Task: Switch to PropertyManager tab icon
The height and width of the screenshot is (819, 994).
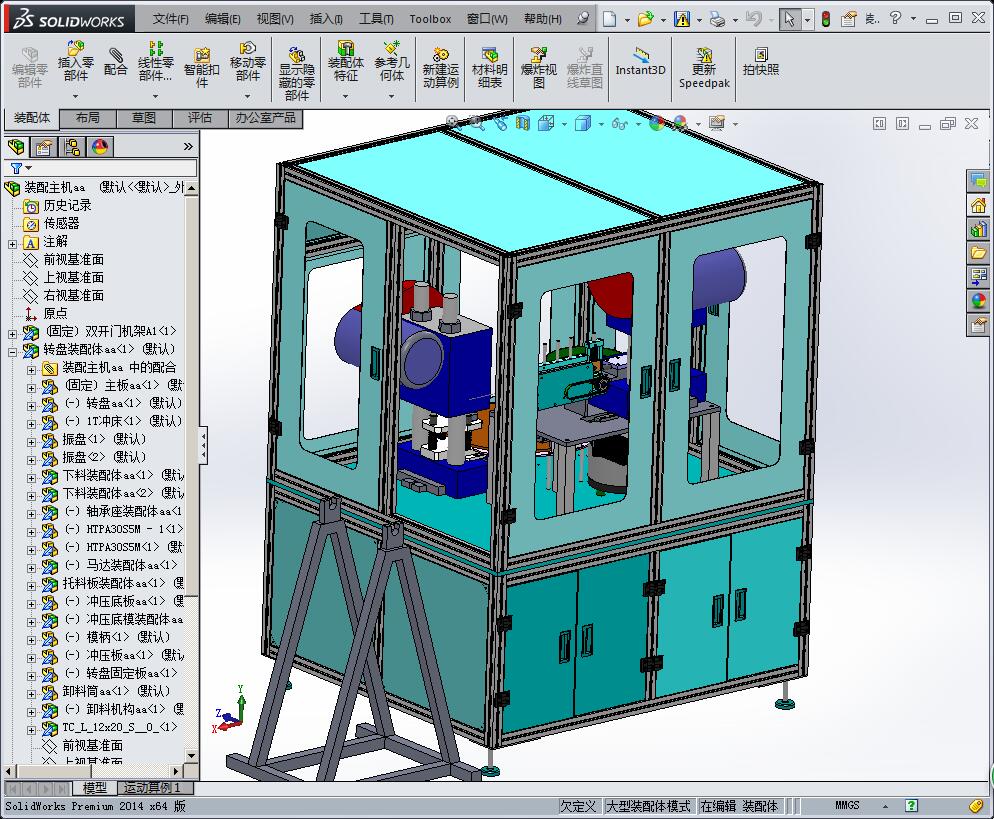Action: click(43, 147)
